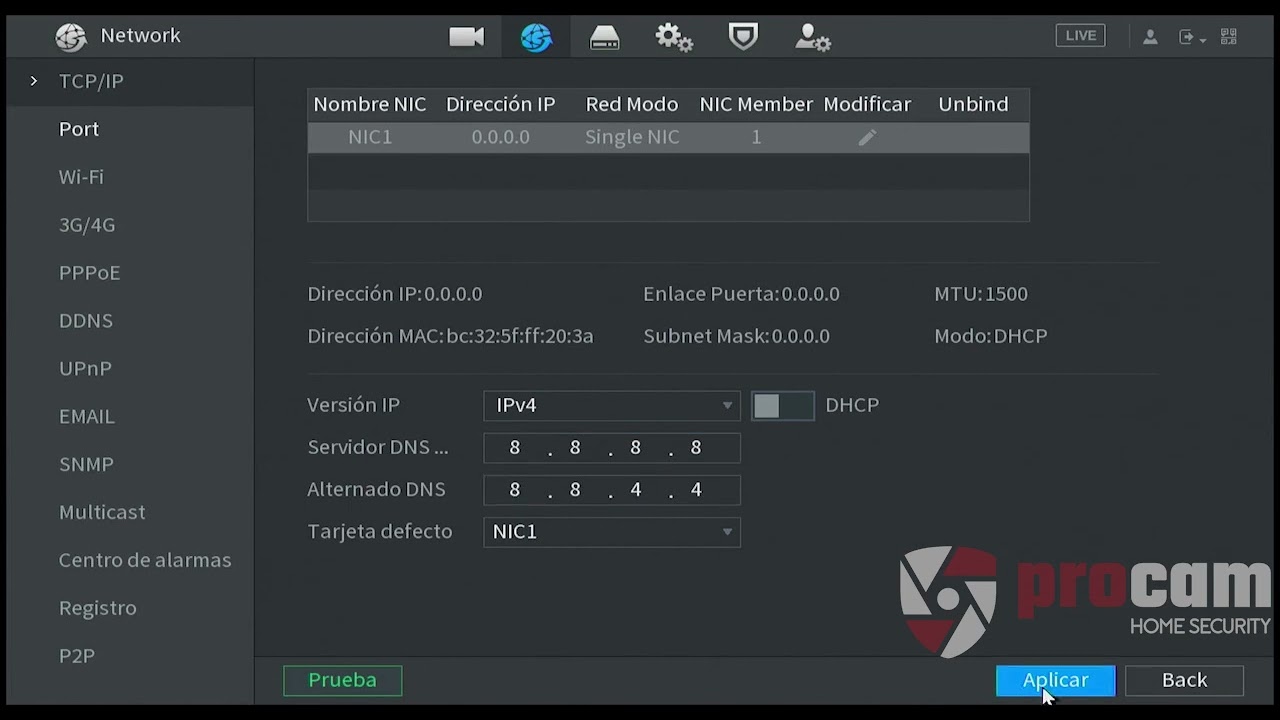Click the Enlace Puerta value text
Screen dimensions: 1280x720
pos(810,294)
